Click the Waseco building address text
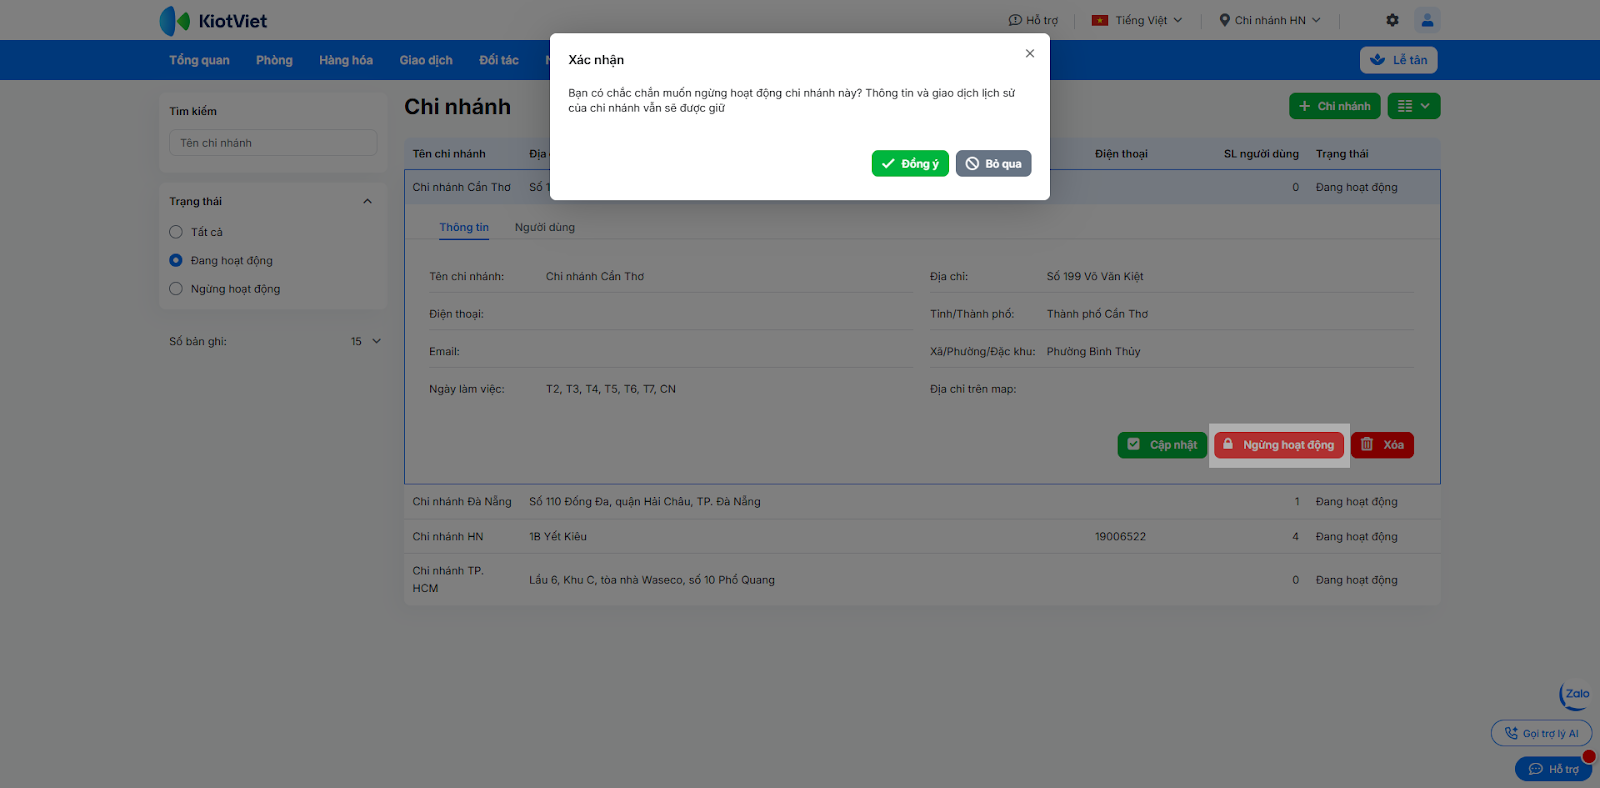Image resolution: width=1600 pixels, height=788 pixels. pos(652,580)
